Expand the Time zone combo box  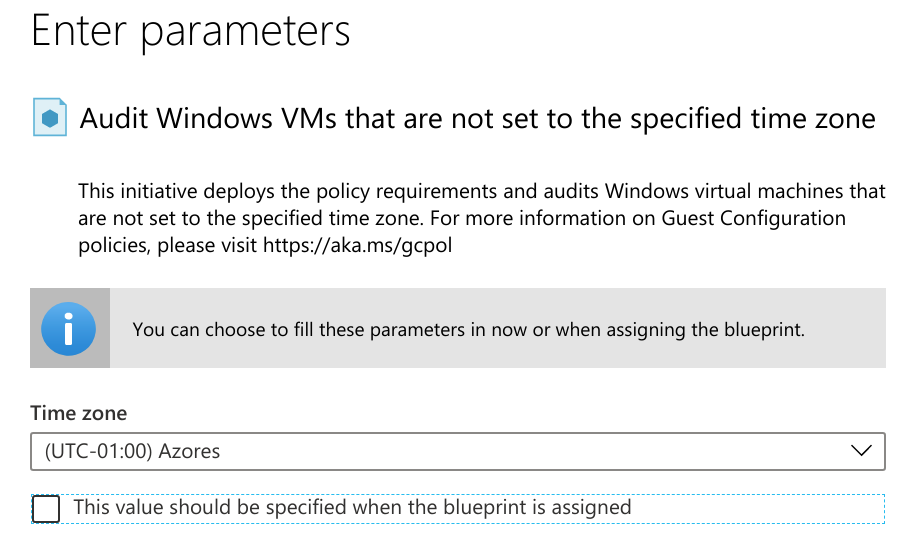coord(458,451)
